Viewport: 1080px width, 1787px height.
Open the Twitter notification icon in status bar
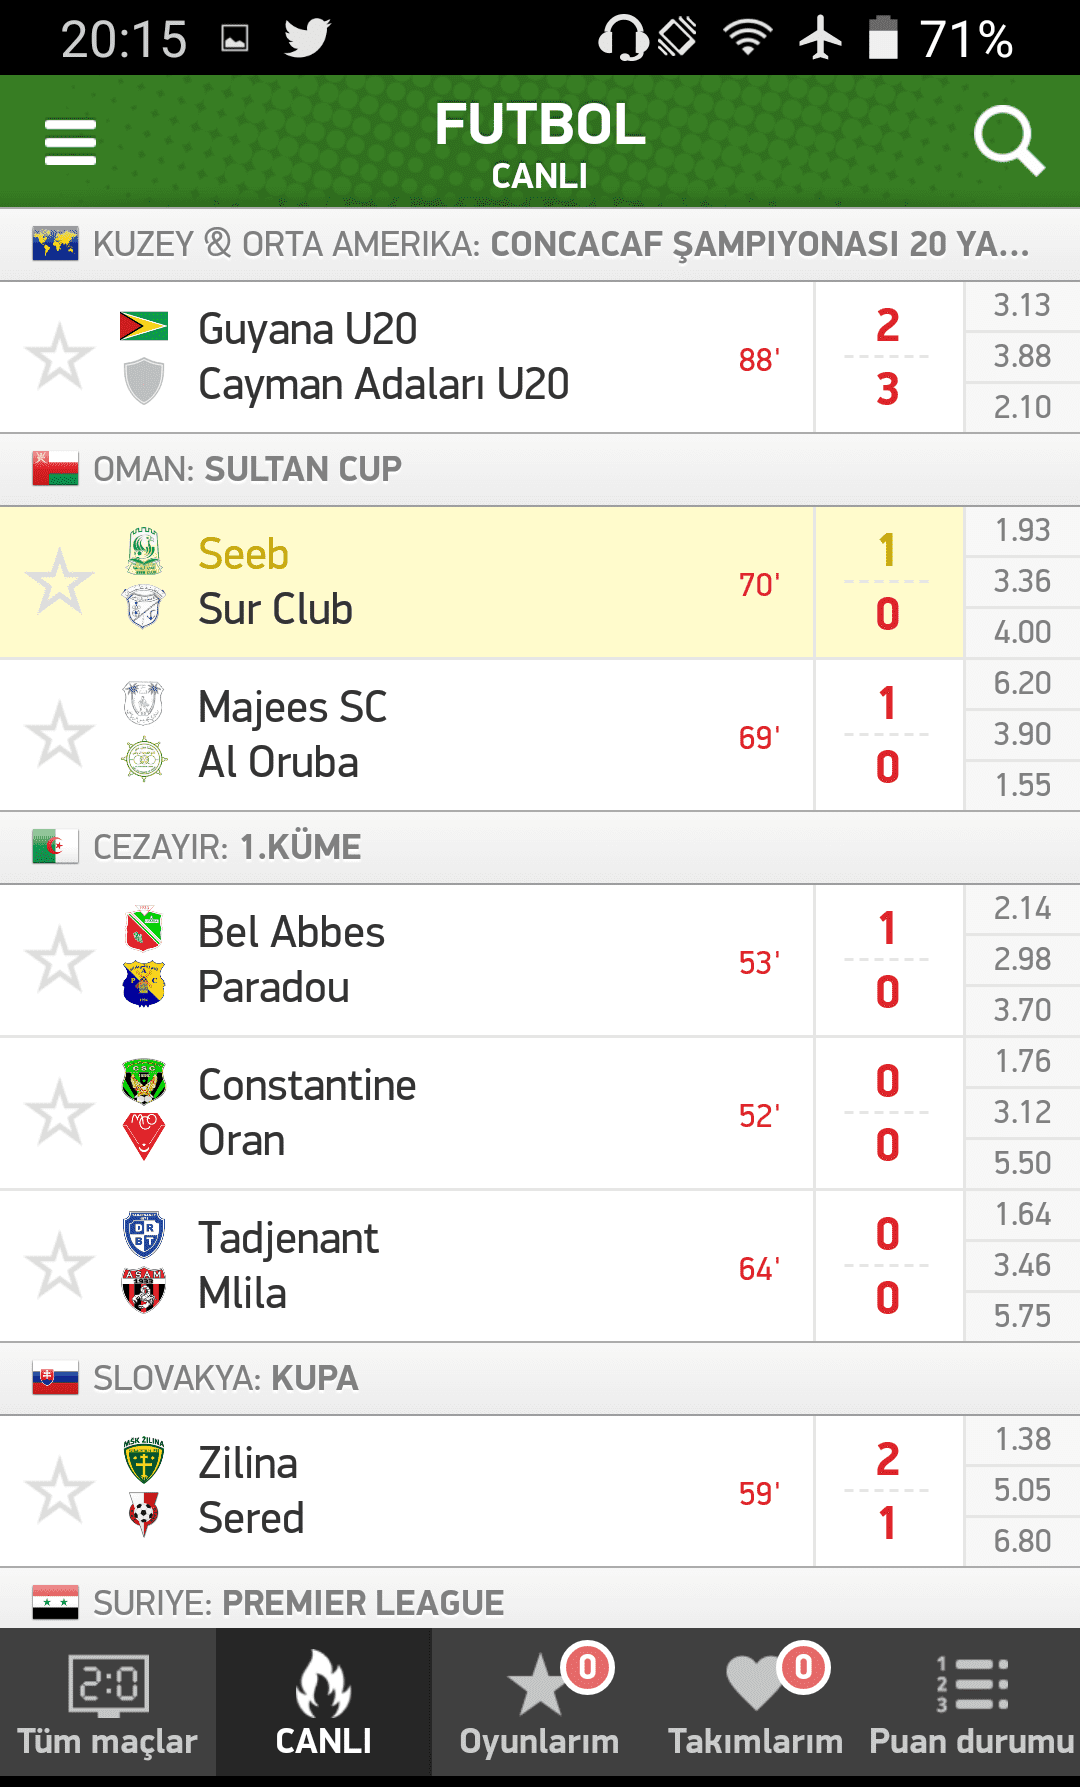[307, 39]
